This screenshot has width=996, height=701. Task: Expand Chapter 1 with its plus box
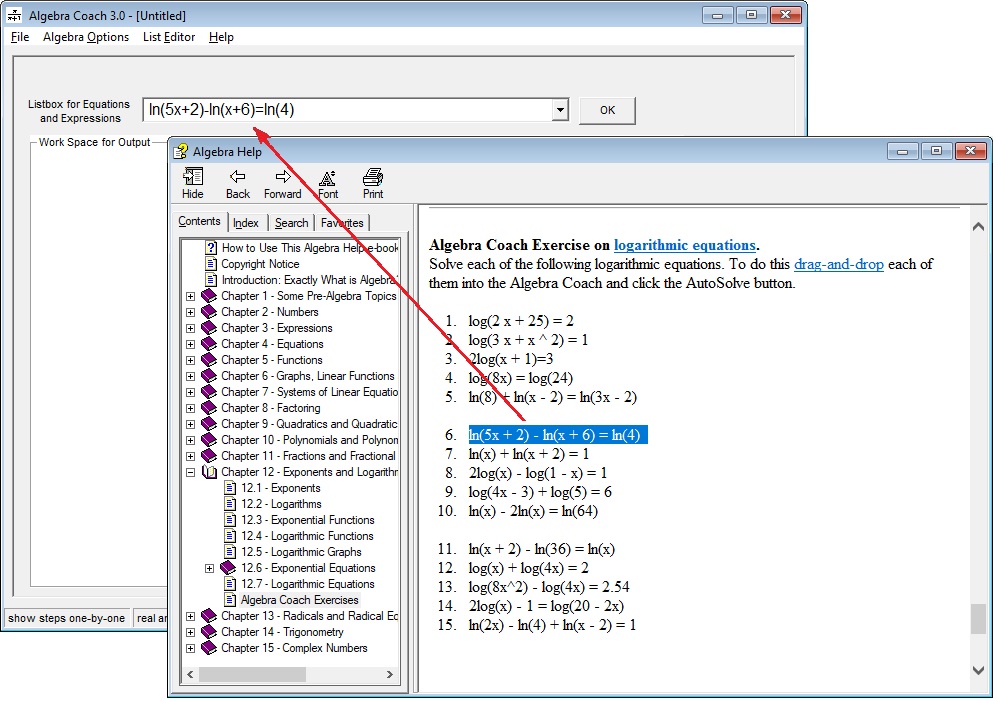190,297
